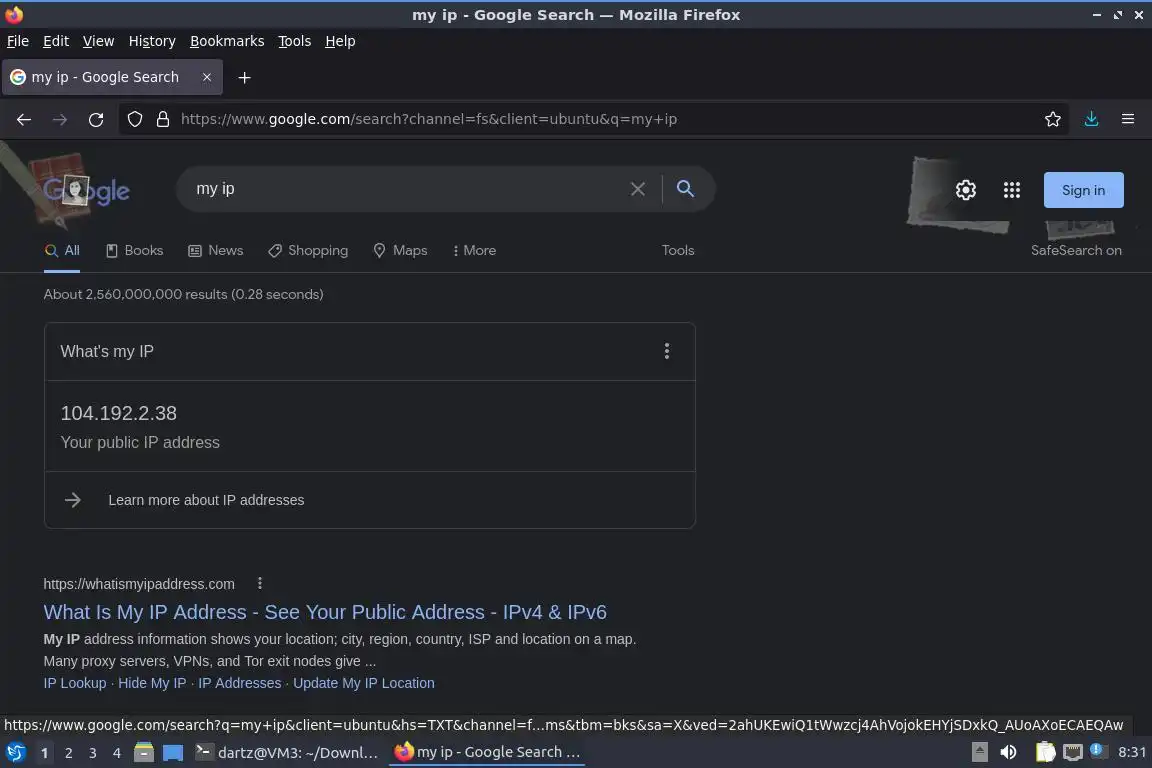Switch to Shopping results

pyautogui.click(x=308, y=251)
